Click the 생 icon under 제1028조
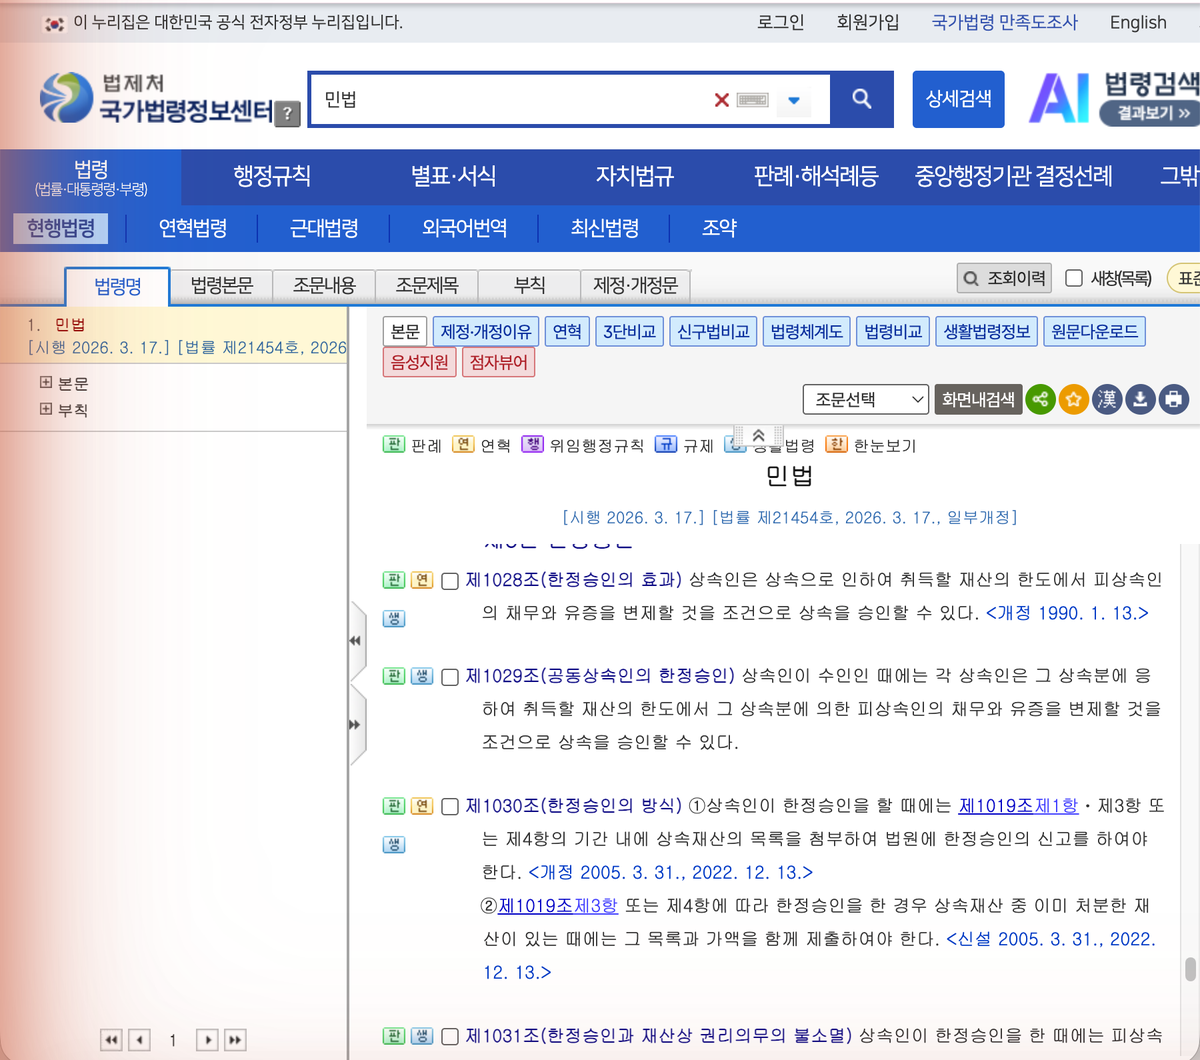The image size is (1200, 1060). (394, 618)
